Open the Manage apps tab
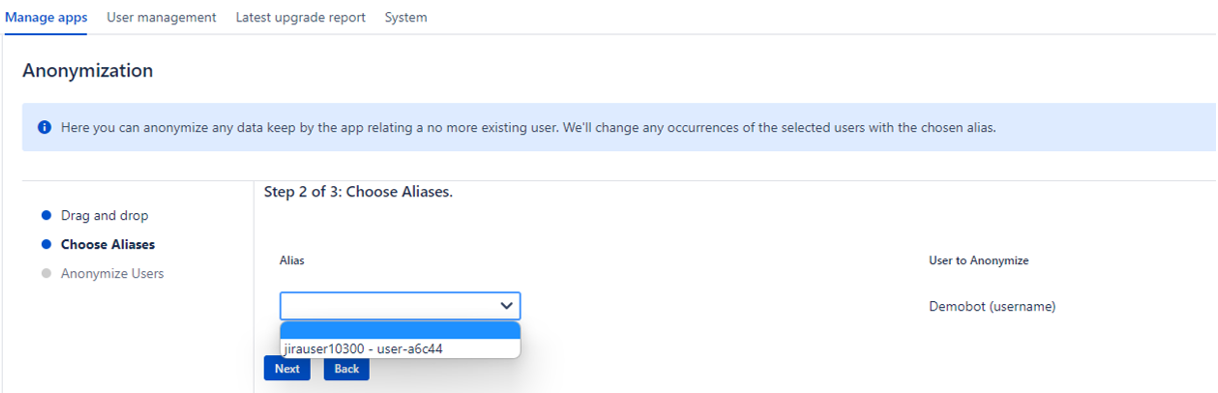Screen dimensions: 1218x393 [46, 17]
